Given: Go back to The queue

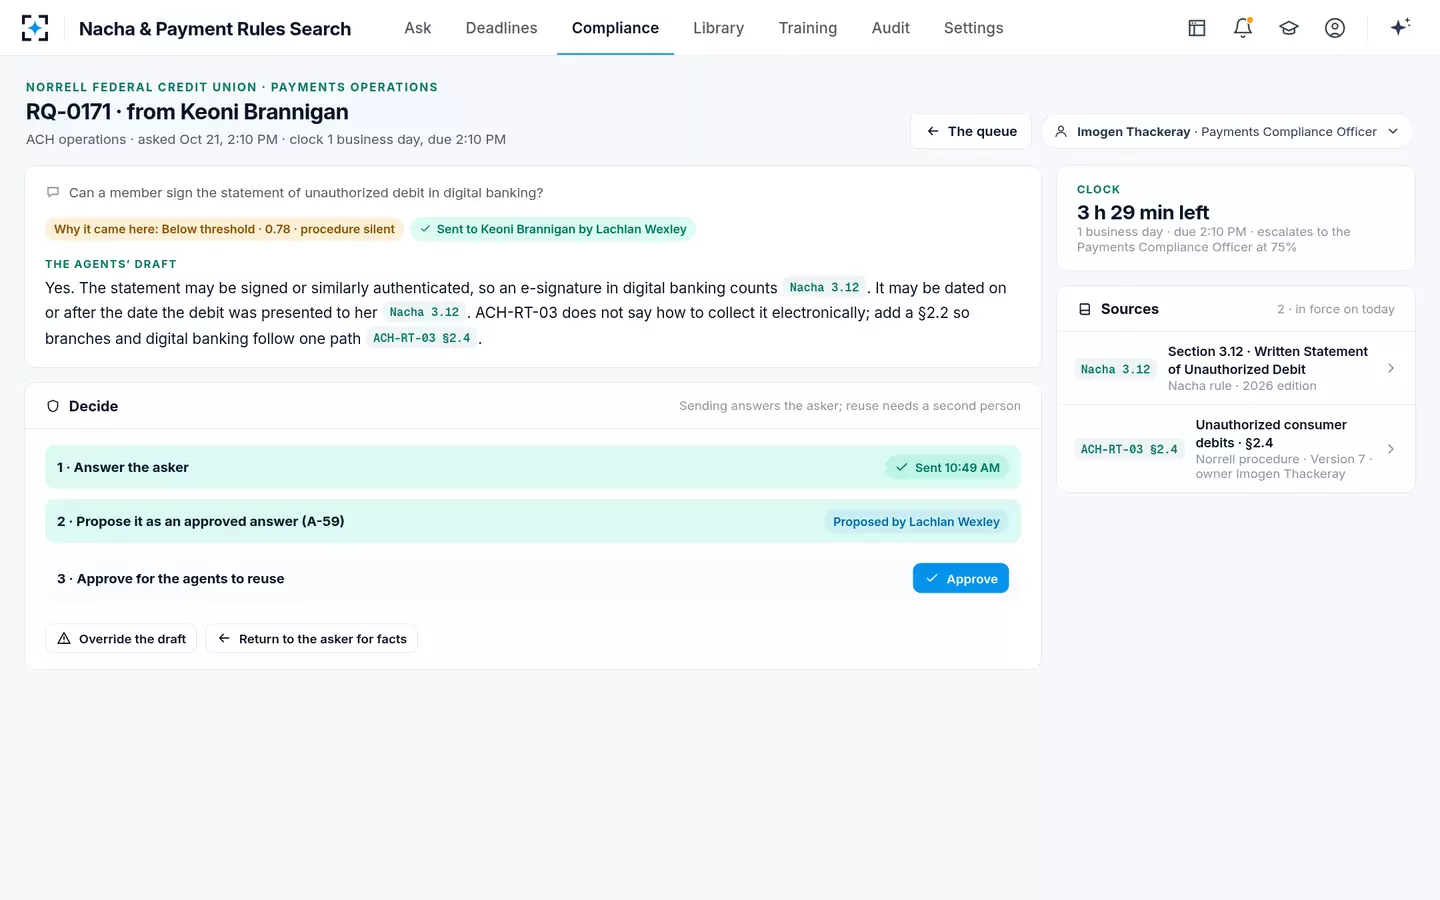Looking at the screenshot, I should 971,131.
